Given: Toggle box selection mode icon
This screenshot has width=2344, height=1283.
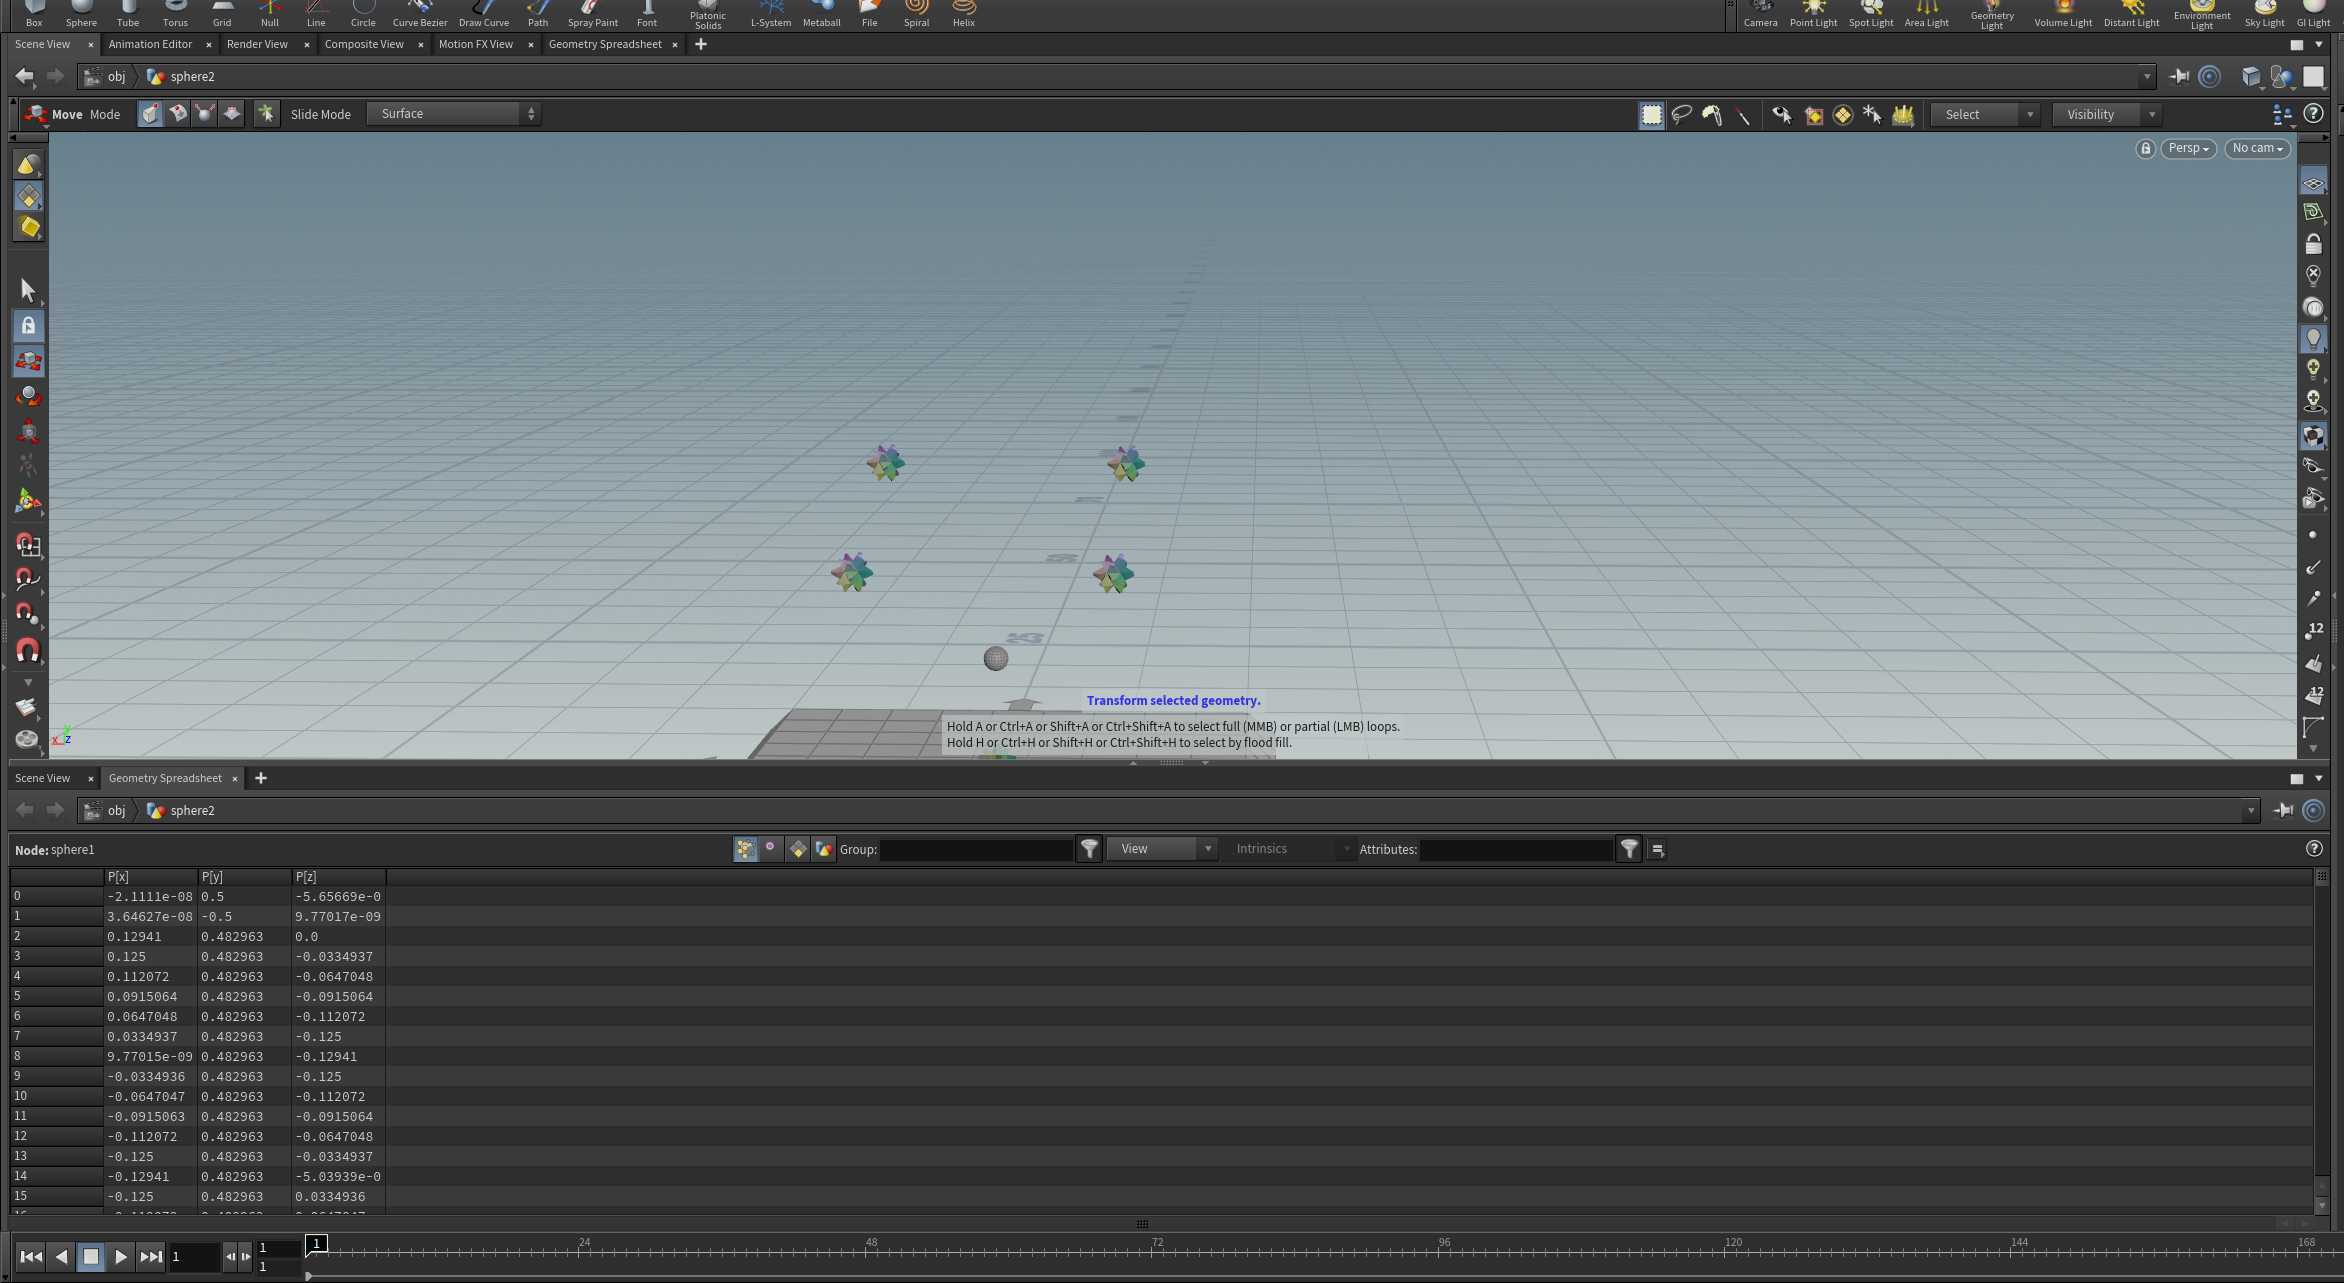Looking at the screenshot, I should point(1651,115).
